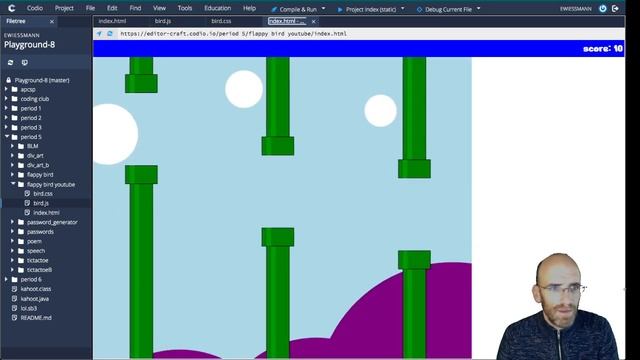Screen dimensions: 640x360
Task: Open the Codio menu
Action: [35, 8]
